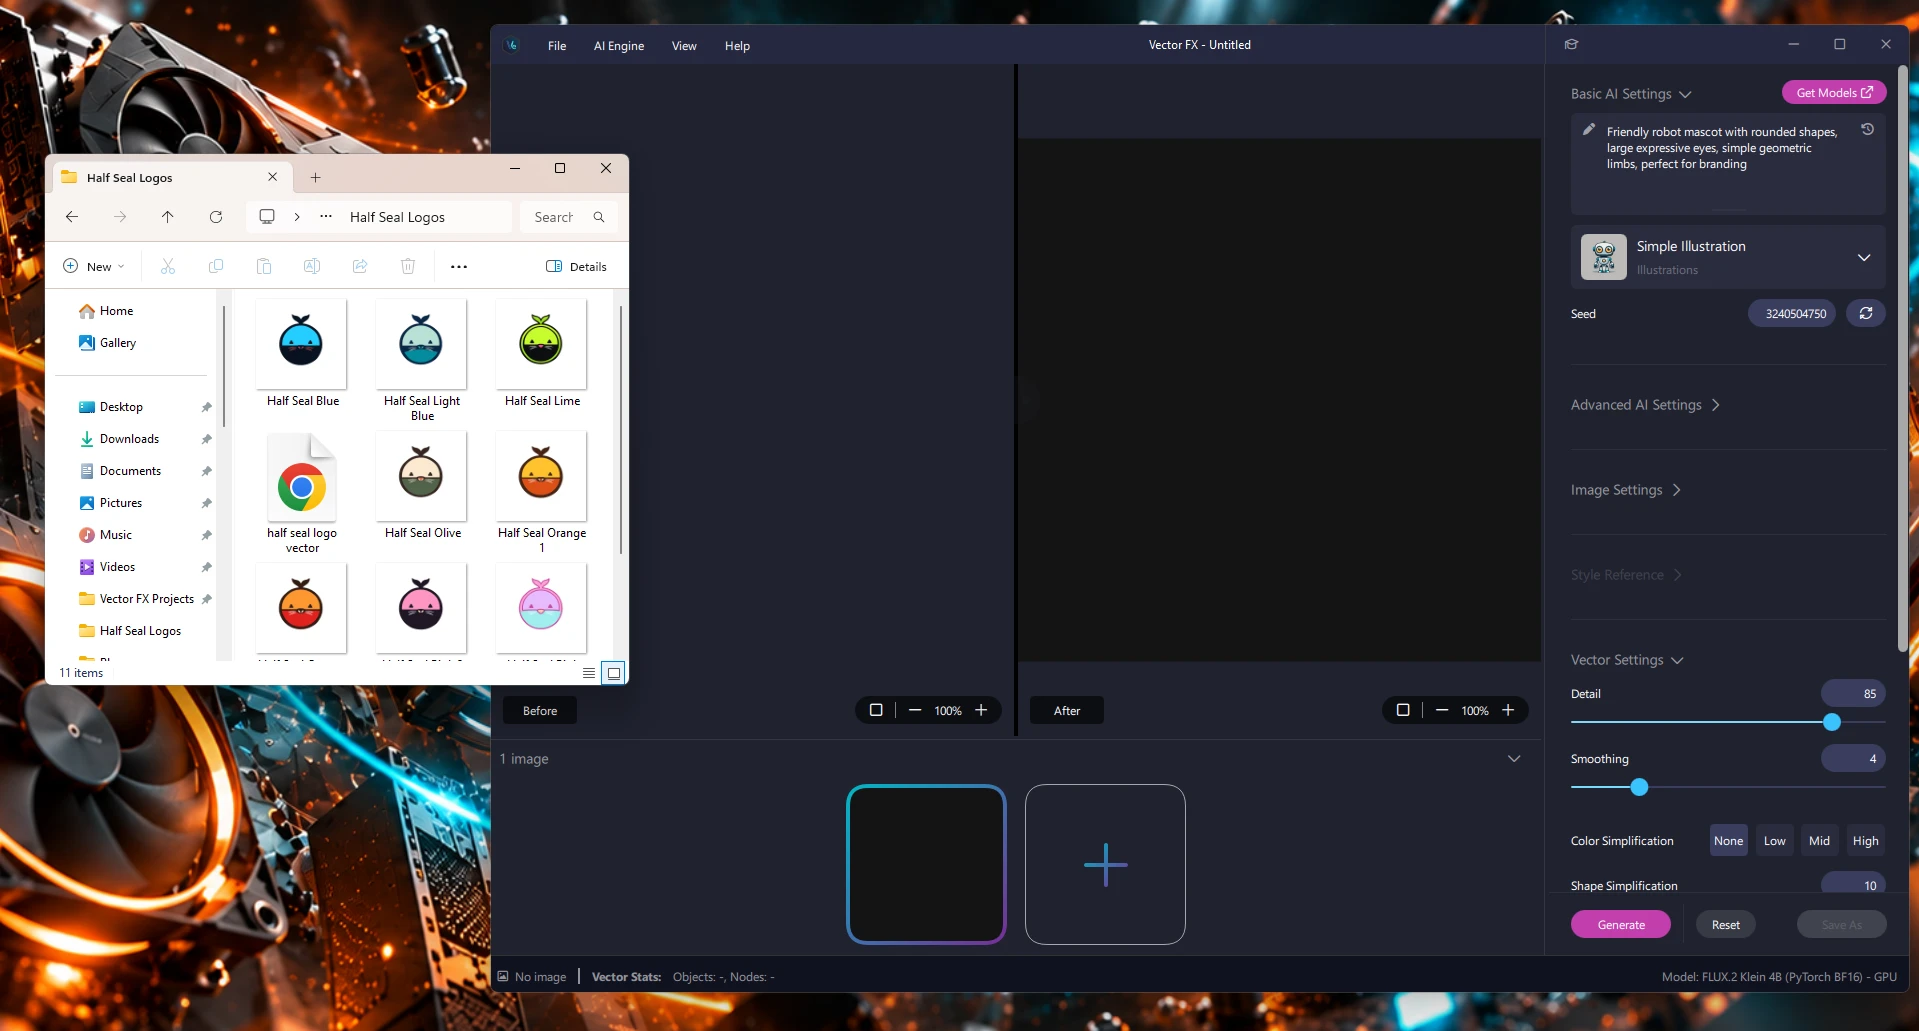
Task: Open the View menu in Vector FX
Action: coord(684,46)
